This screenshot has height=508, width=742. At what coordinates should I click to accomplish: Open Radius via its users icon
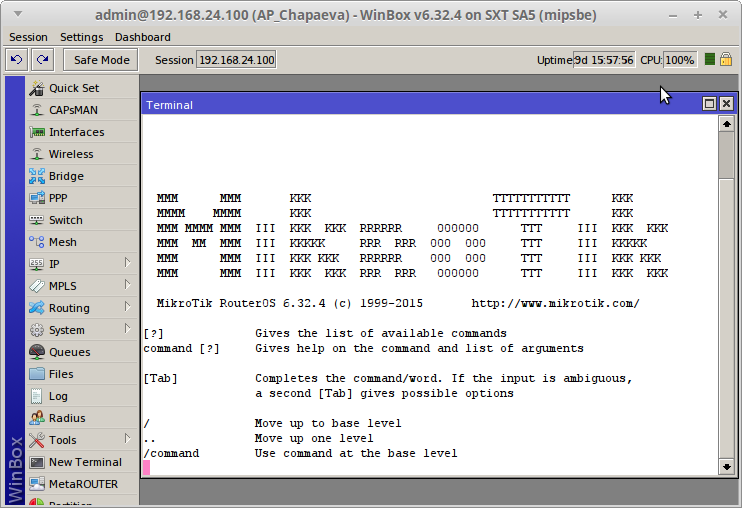36,418
